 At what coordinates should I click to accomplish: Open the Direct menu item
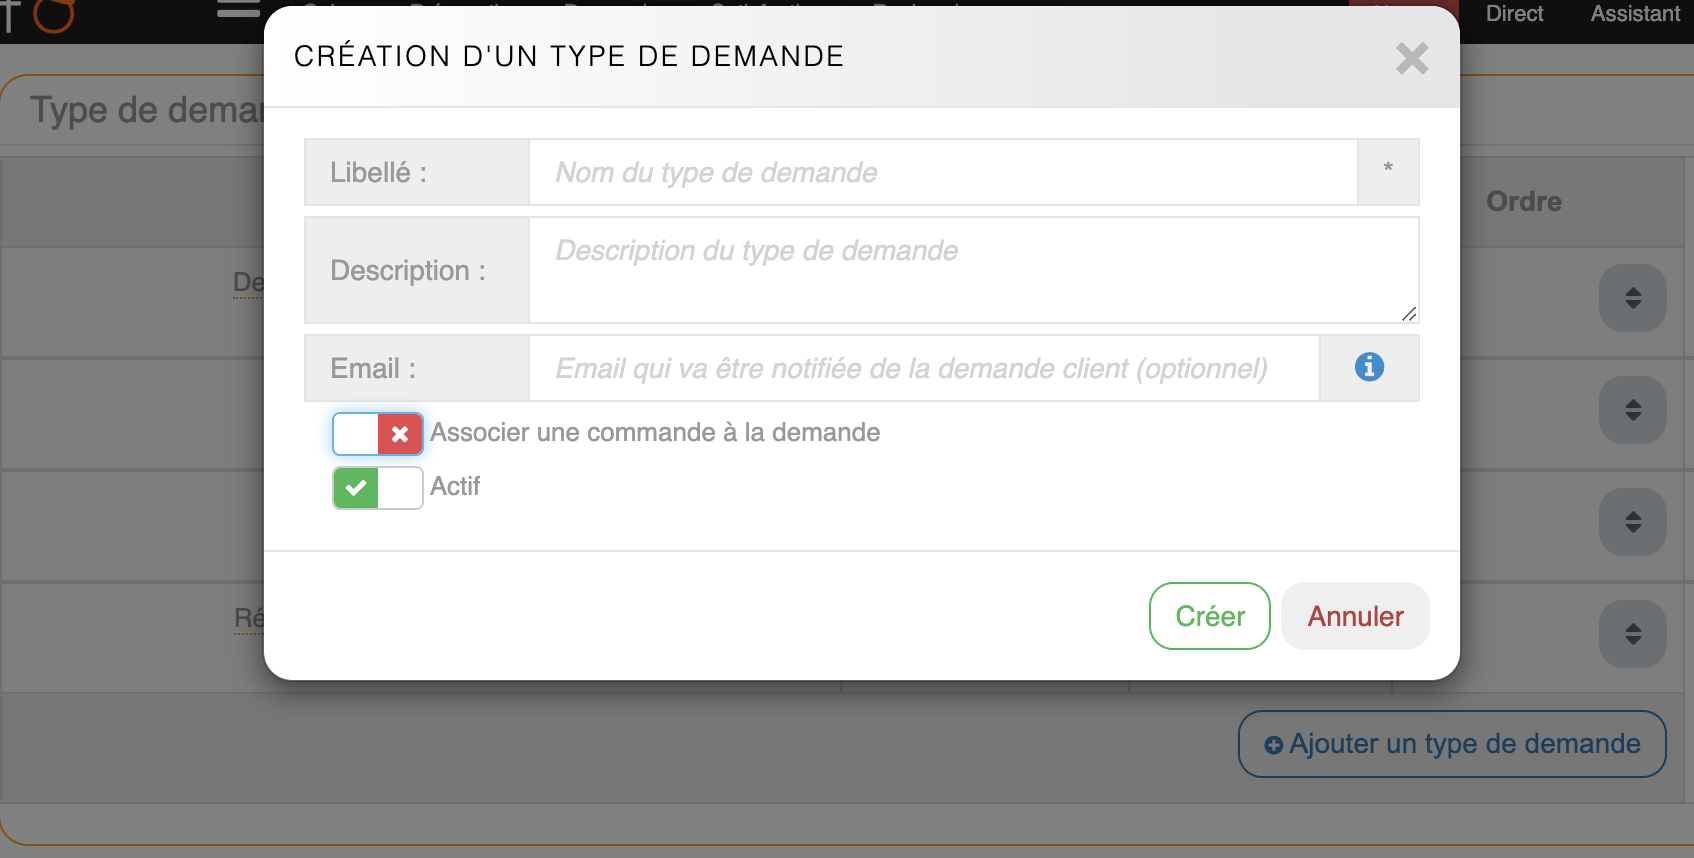pyautogui.click(x=1514, y=14)
